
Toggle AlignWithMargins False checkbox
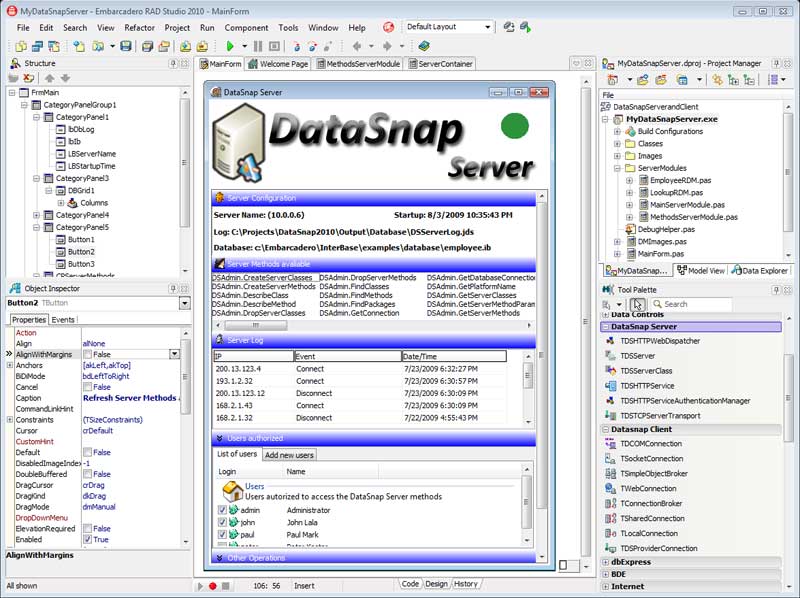(x=87, y=354)
